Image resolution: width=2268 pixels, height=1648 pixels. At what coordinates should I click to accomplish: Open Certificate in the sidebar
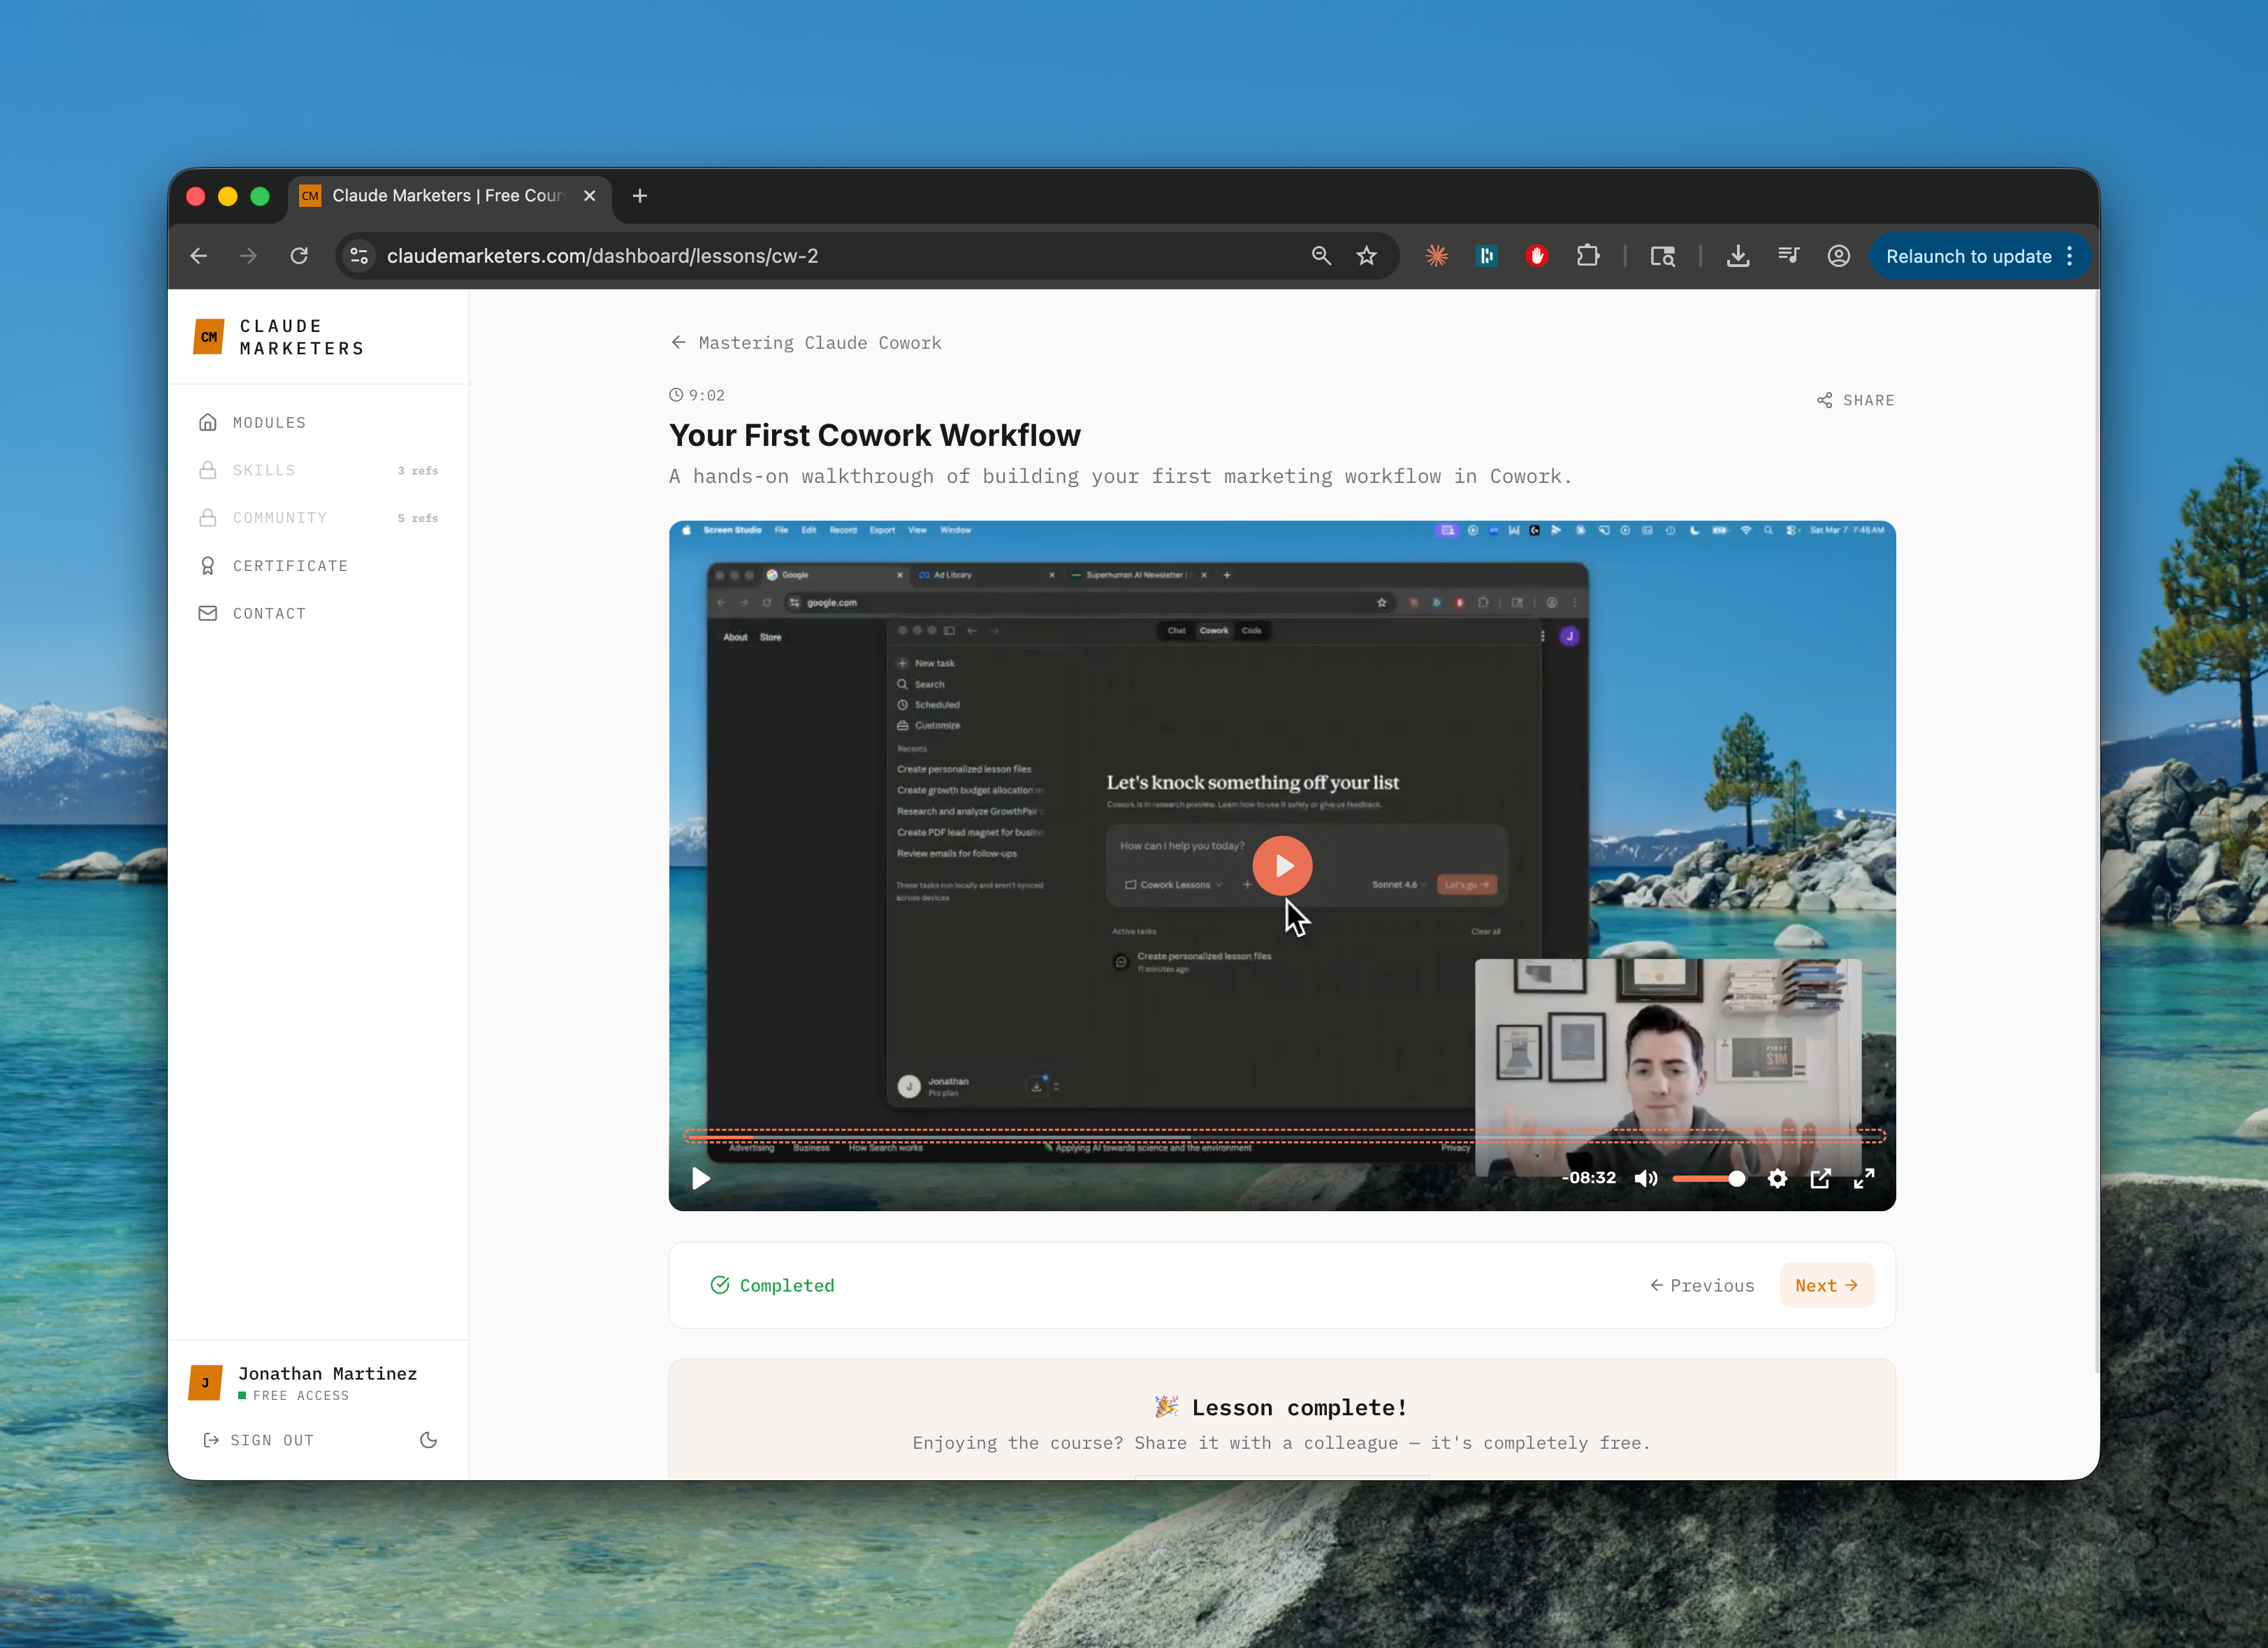point(290,566)
